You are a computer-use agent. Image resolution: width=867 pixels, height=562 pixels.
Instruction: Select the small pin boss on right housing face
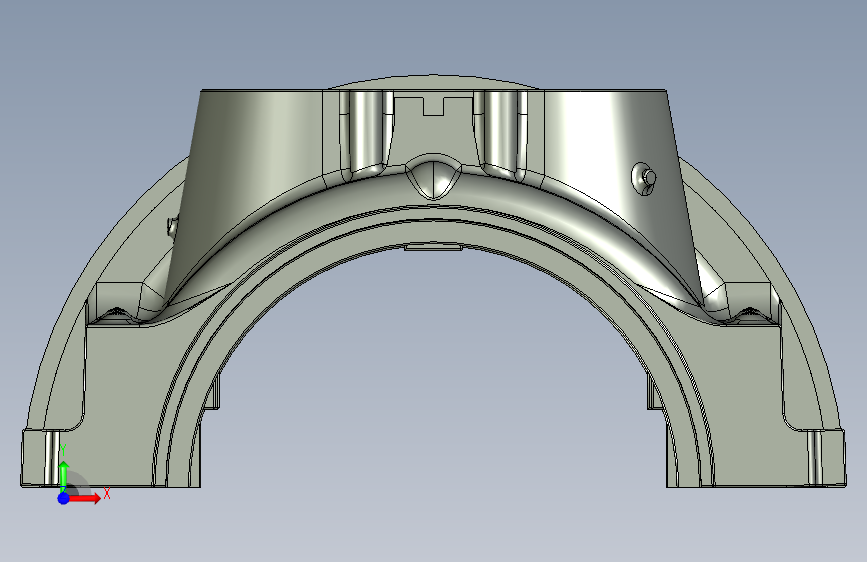(644, 178)
